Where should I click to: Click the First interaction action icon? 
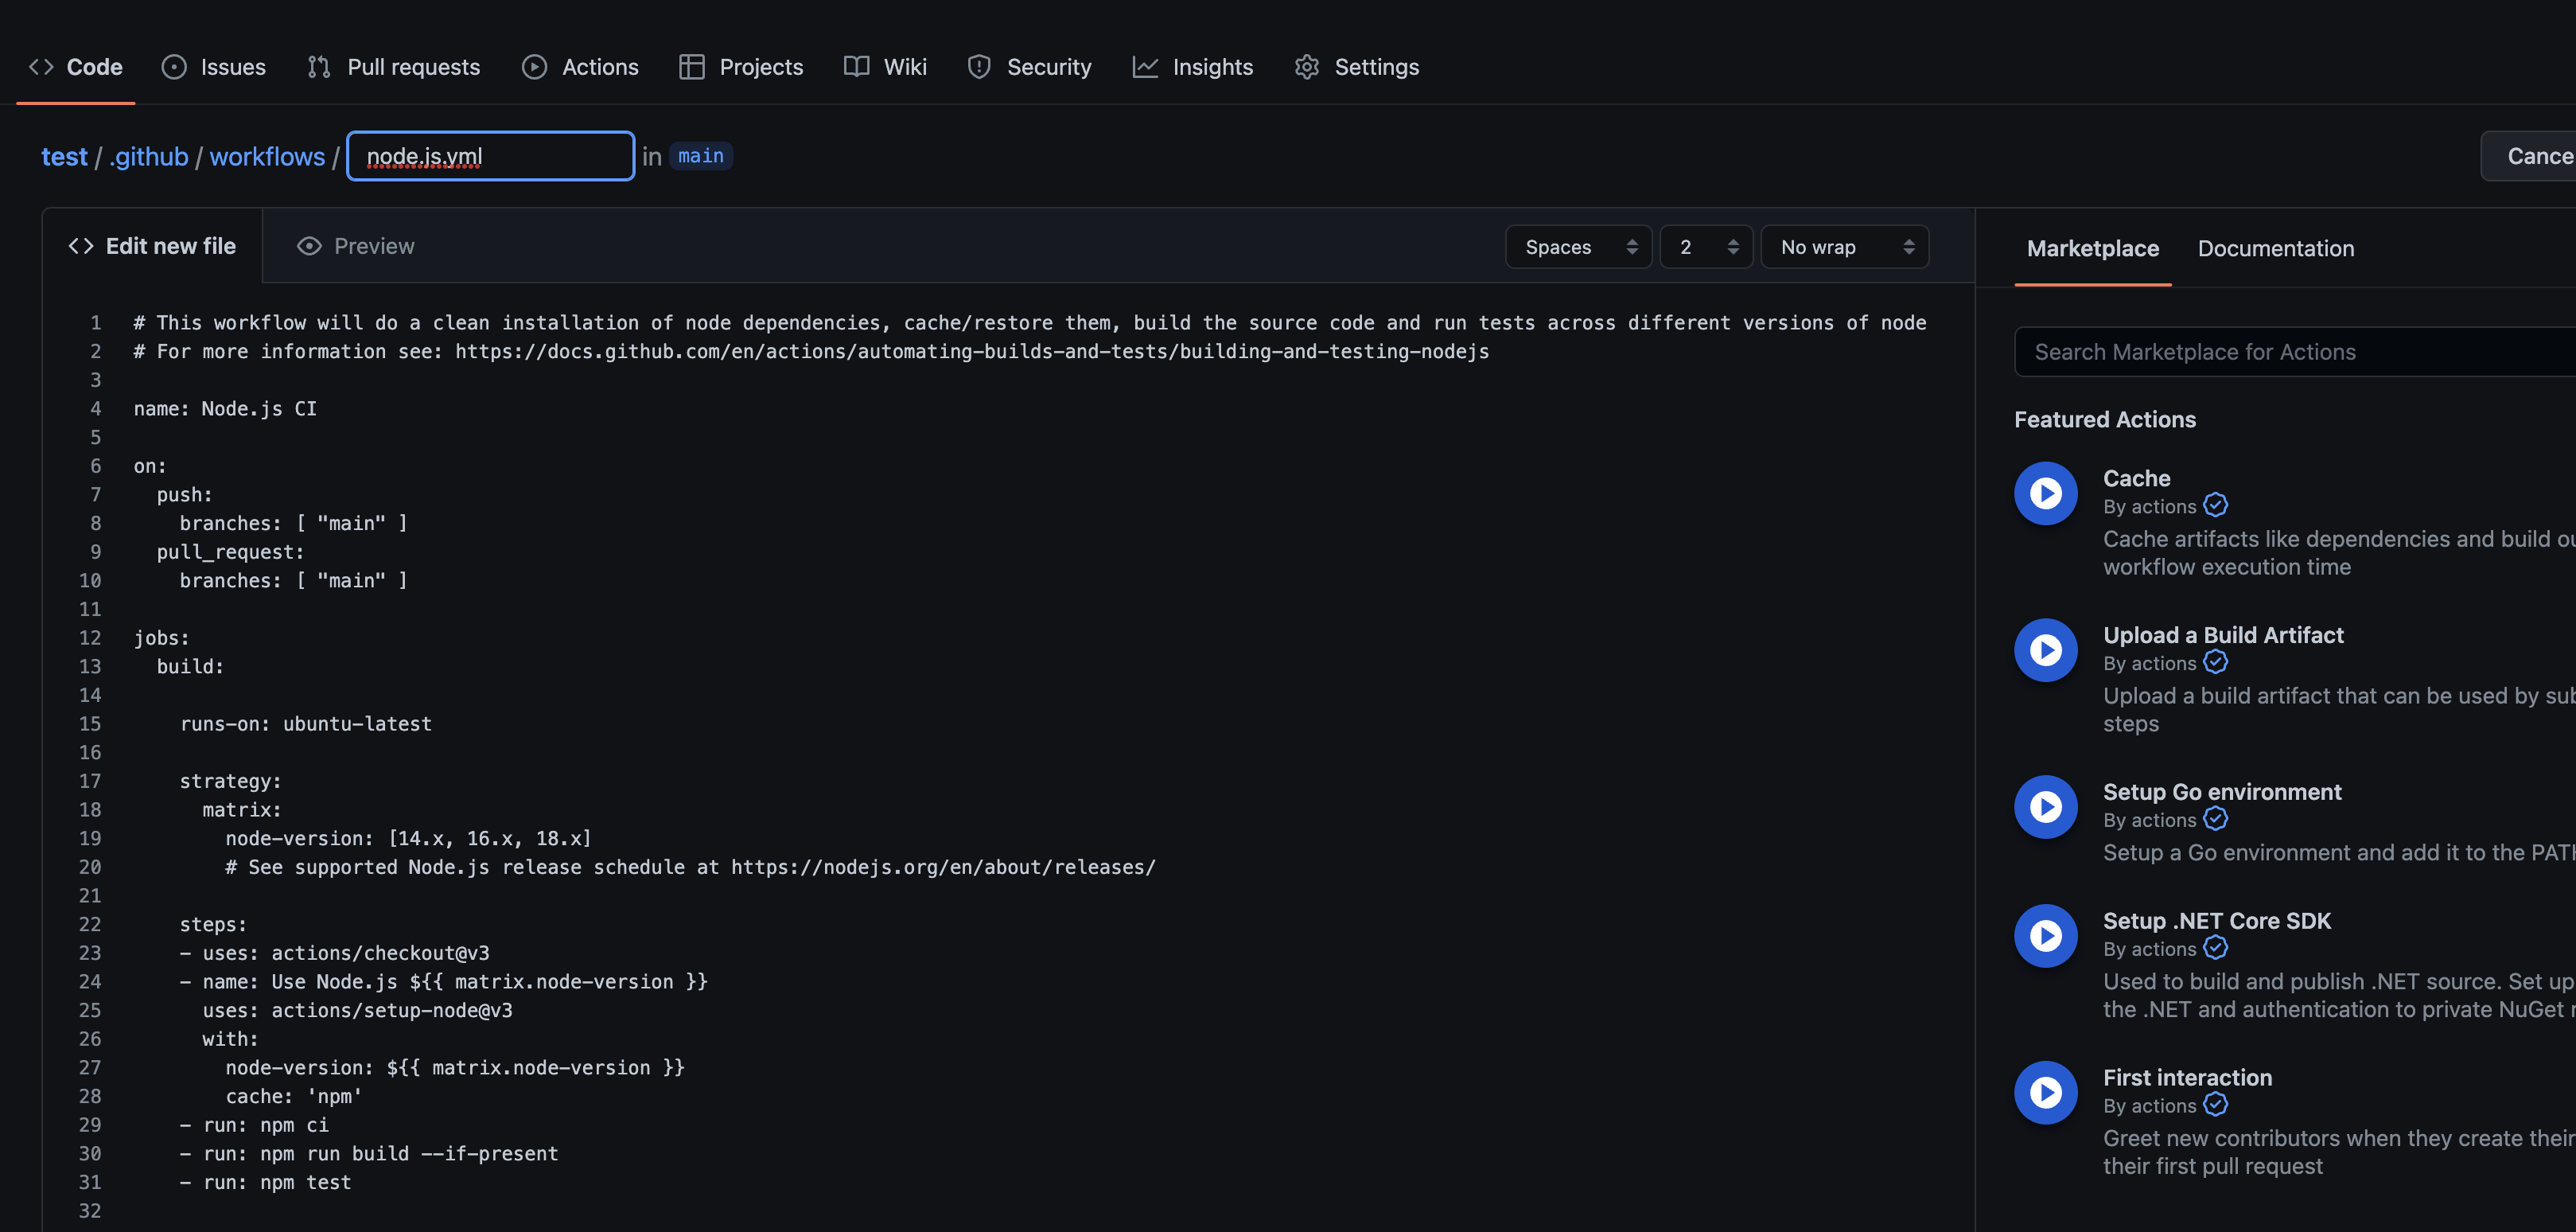click(x=2045, y=1092)
